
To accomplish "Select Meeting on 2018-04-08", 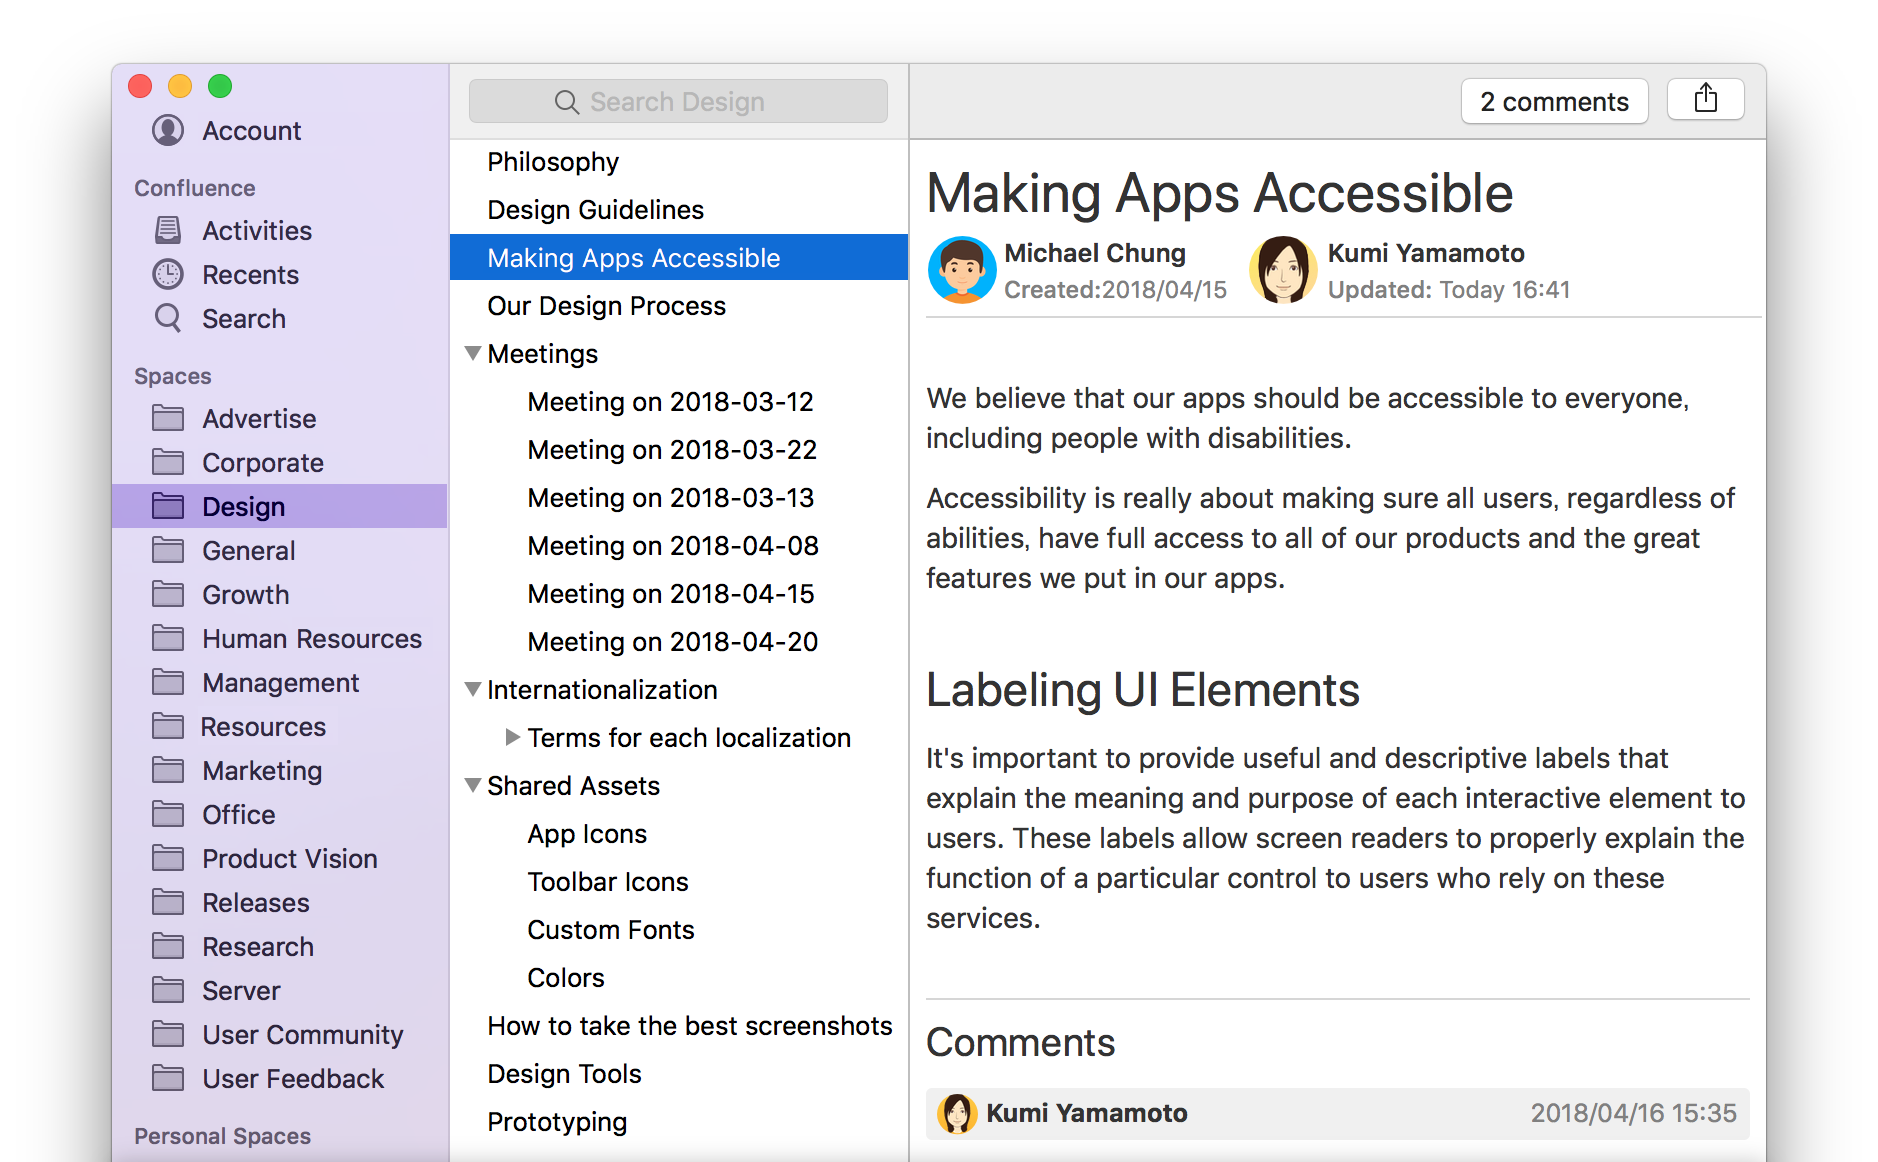I will 672,546.
